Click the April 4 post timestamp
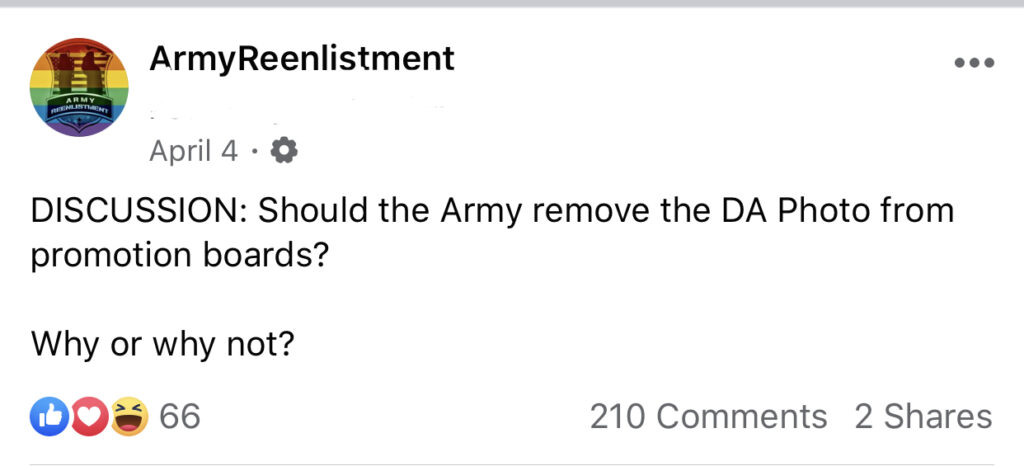 click(x=193, y=151)
